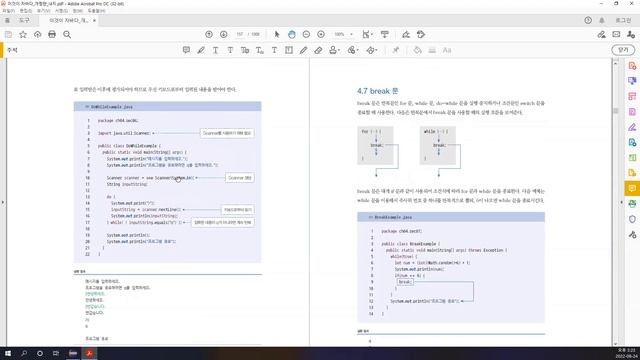Switch to the 홈 tab
The width and height of the screenshot is (640, 360).
pos(7,20)
